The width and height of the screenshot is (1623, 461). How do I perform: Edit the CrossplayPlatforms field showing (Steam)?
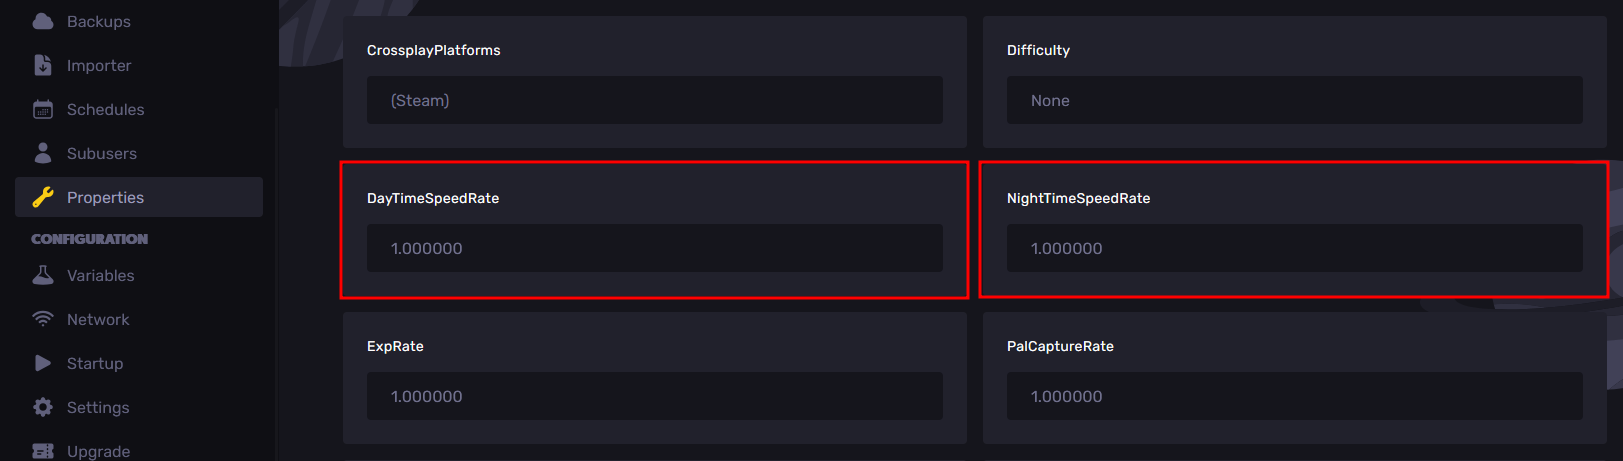pyautogui.click(x=654, y=100)
